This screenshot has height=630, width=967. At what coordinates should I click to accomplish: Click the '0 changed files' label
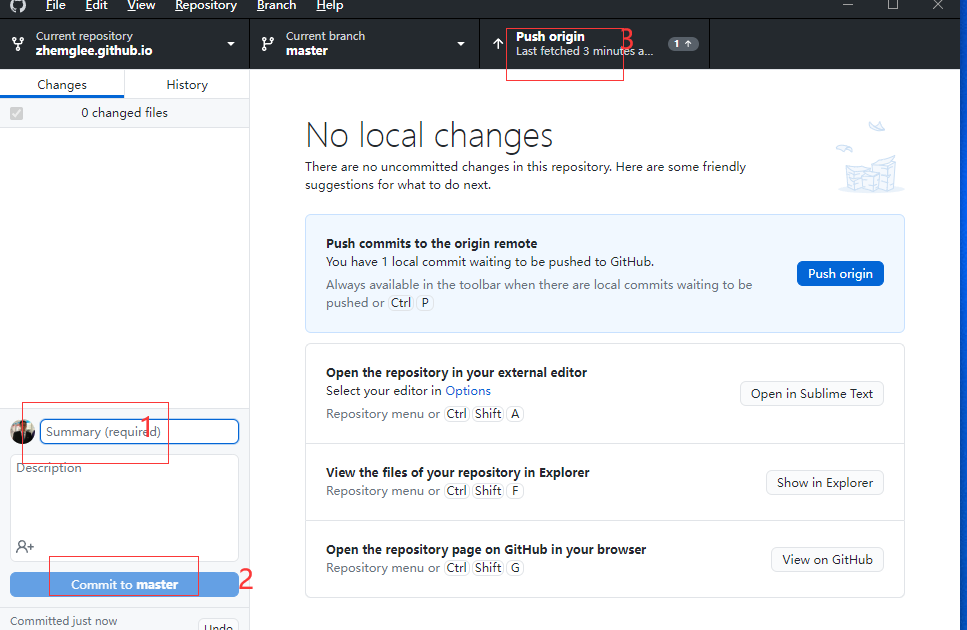pos(125,113)
